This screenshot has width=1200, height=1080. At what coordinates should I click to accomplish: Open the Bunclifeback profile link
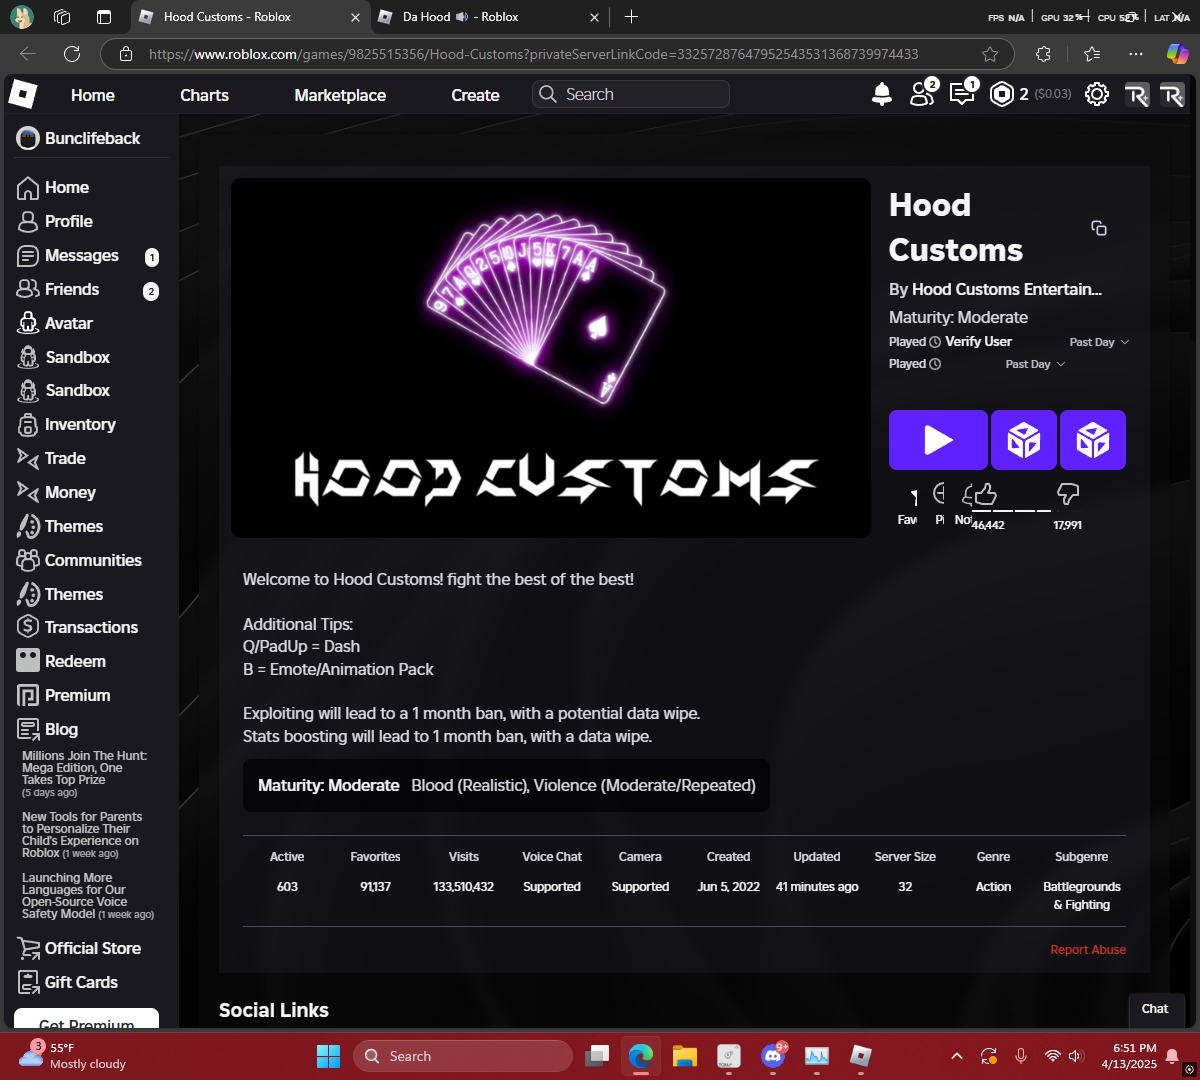(x=80, y=138)
